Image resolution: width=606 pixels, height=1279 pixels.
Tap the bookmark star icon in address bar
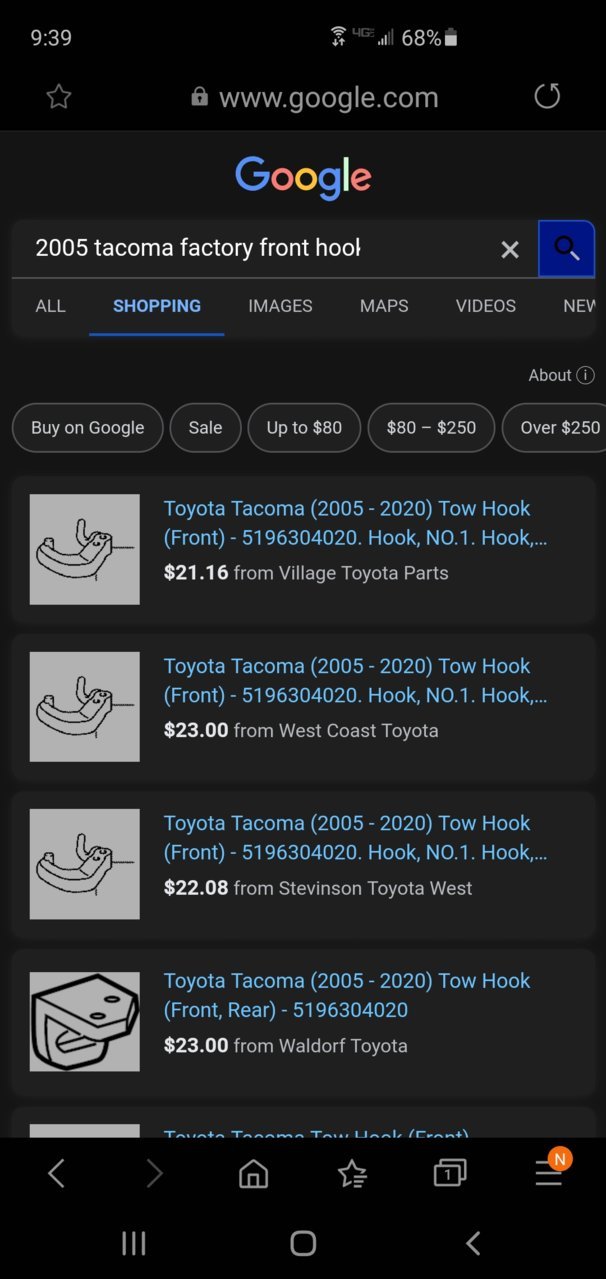(59, 96)
